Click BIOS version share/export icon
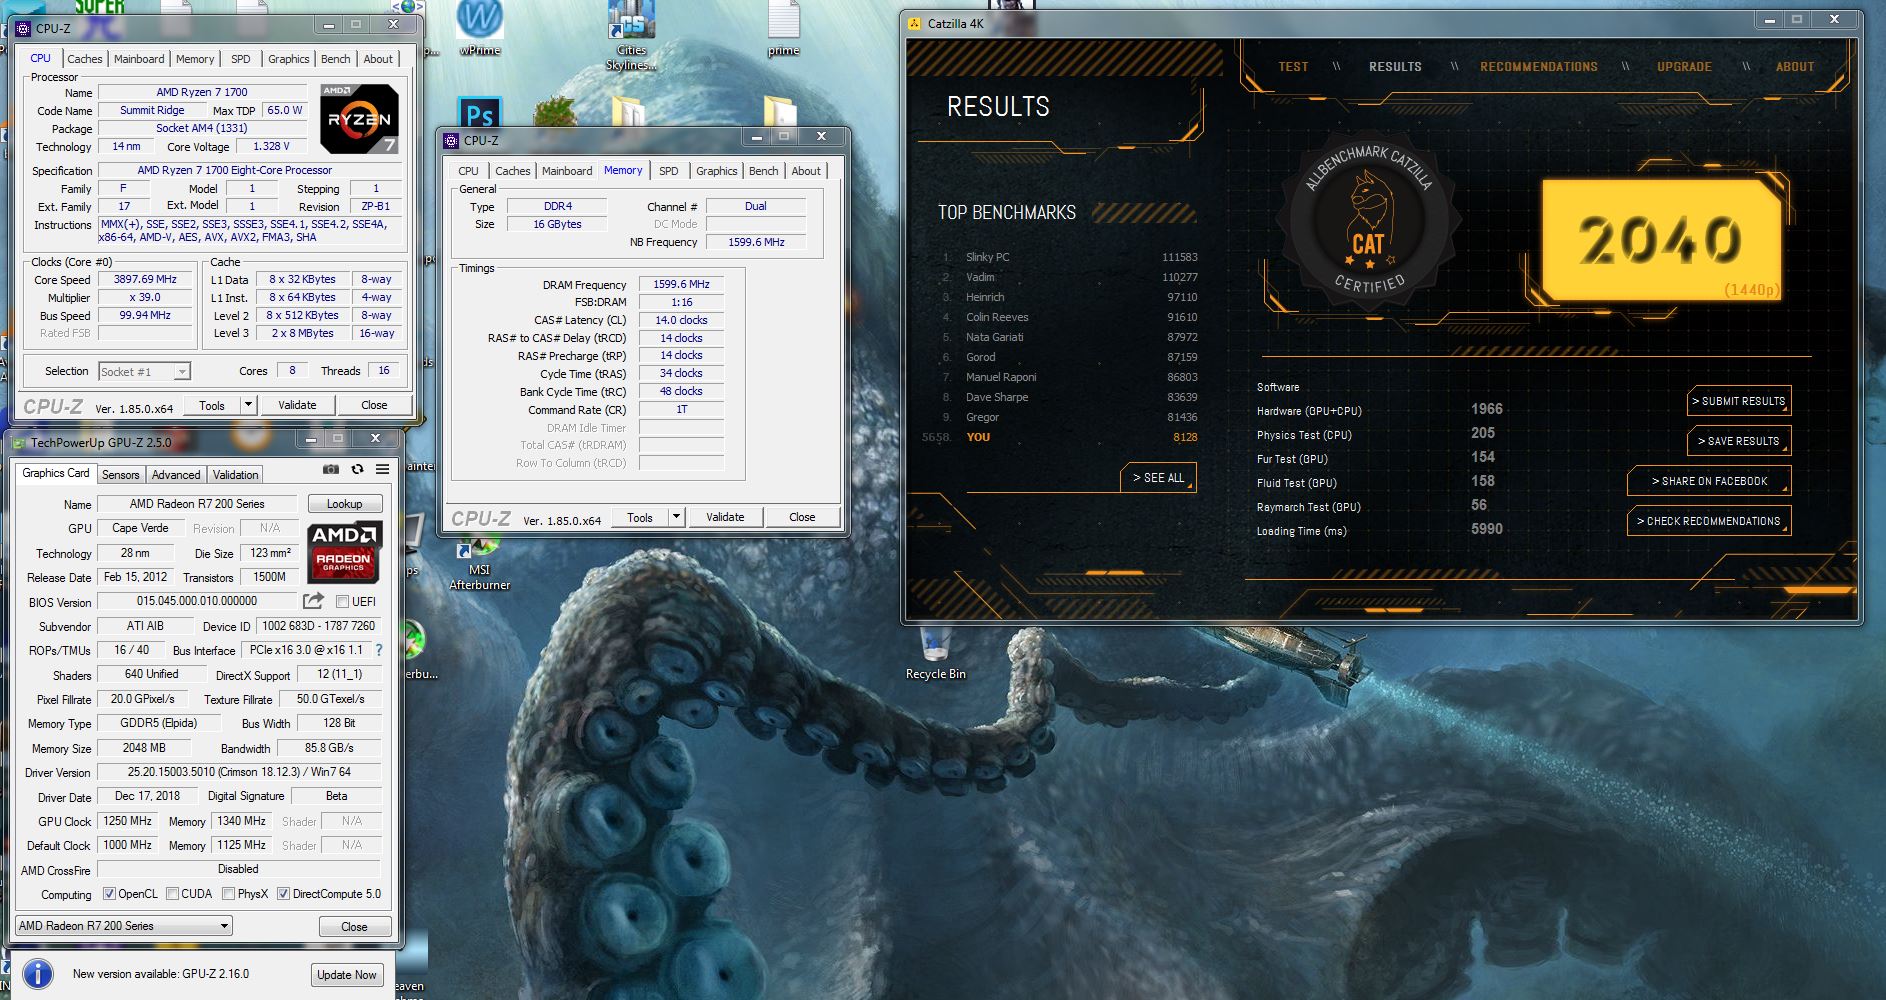This screenshot has height=1000, width=1886. pyautogui.click(x=313, y=601)
